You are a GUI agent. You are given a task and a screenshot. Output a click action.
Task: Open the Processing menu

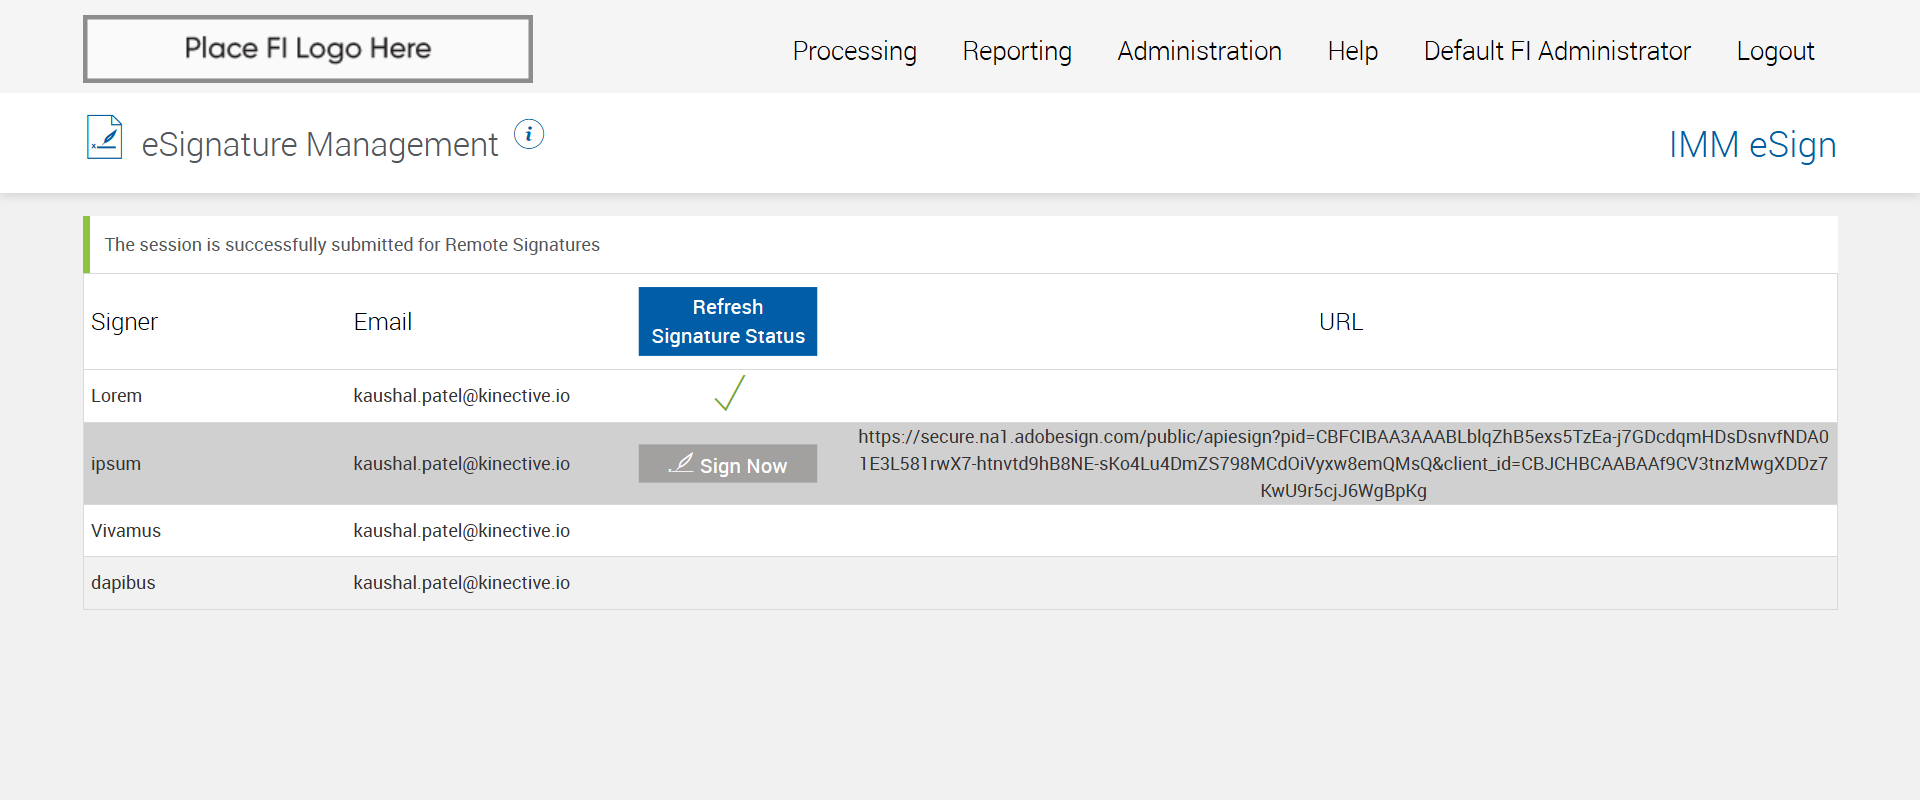[x=854, y=51]
